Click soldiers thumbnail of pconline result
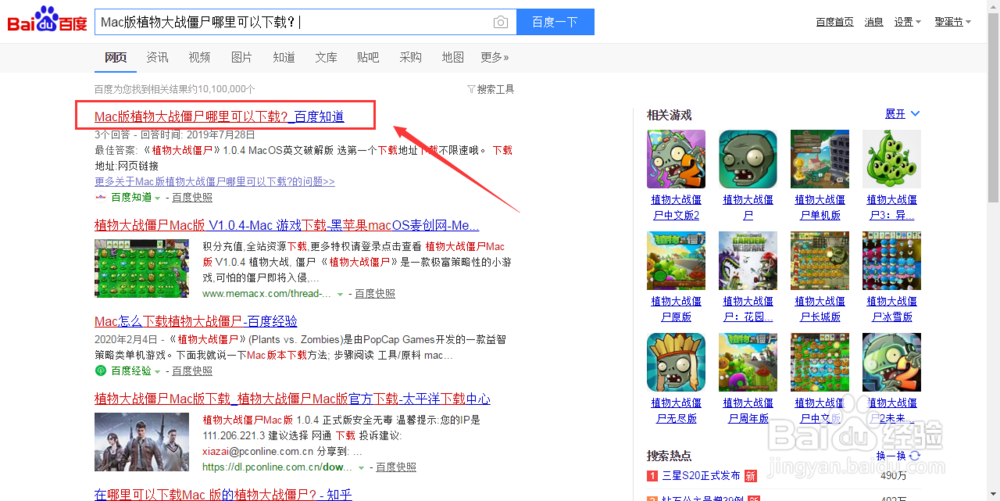Image resolution: width=1000 pixels, height=501 pixels. point(142,442)
